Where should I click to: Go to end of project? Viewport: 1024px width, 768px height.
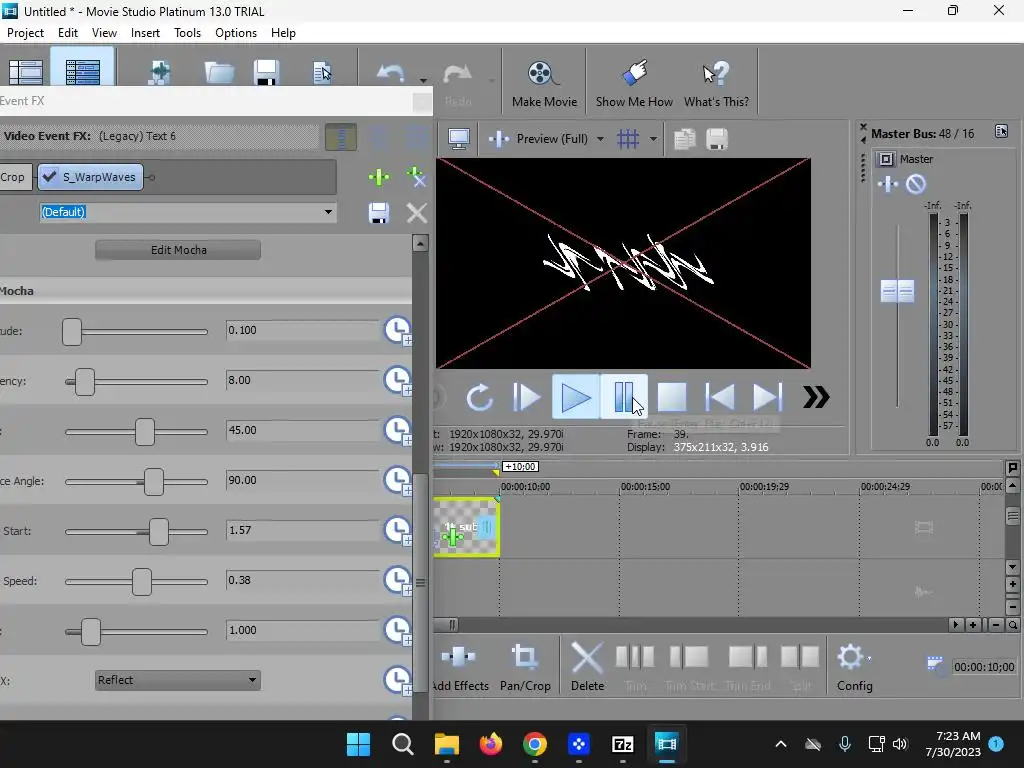click(x=767, y=397)
